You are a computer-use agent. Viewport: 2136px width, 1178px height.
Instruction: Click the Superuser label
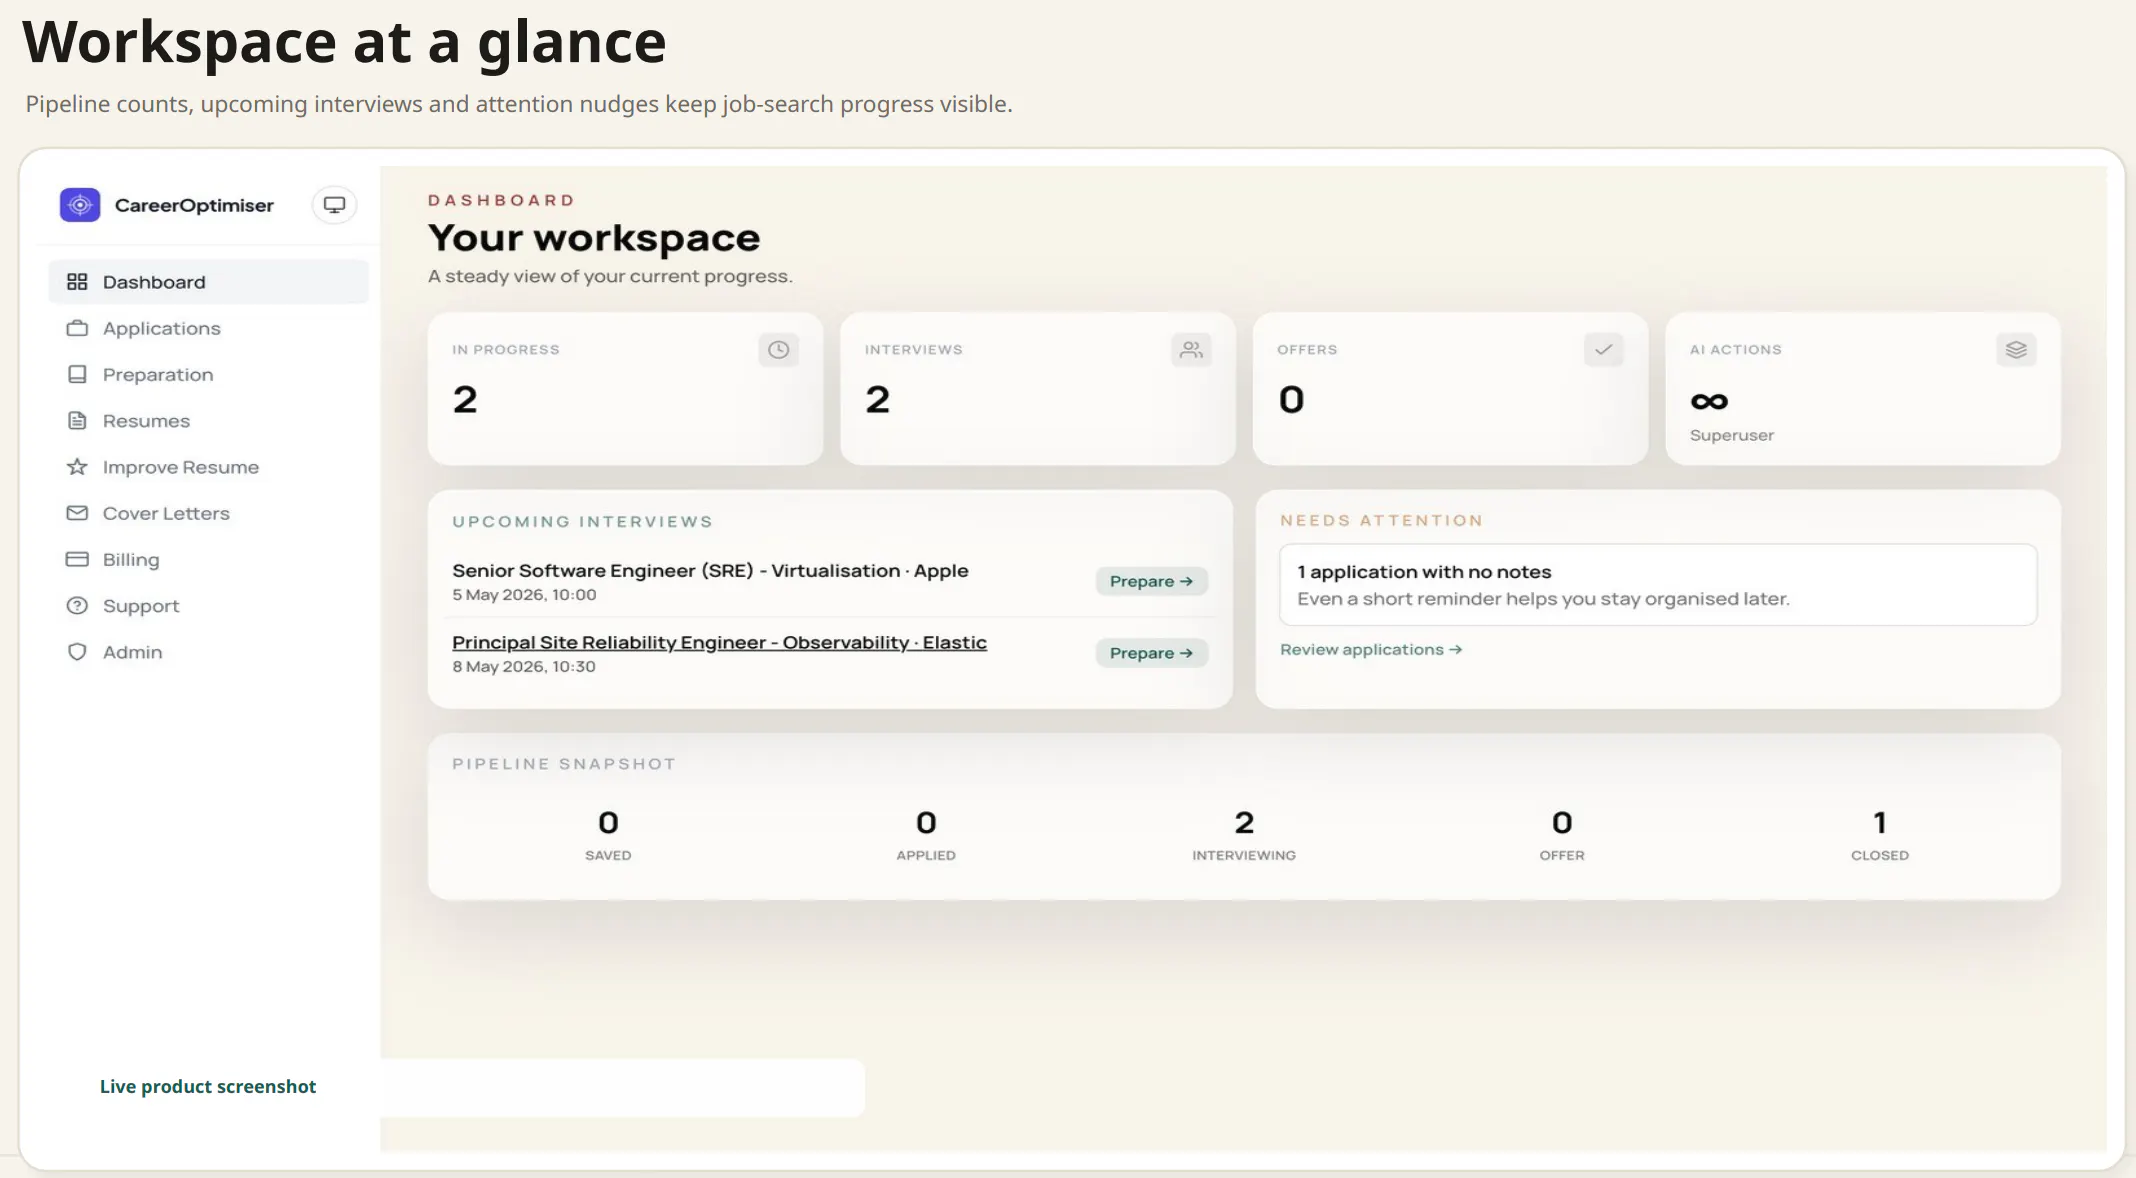[1732, 436]
